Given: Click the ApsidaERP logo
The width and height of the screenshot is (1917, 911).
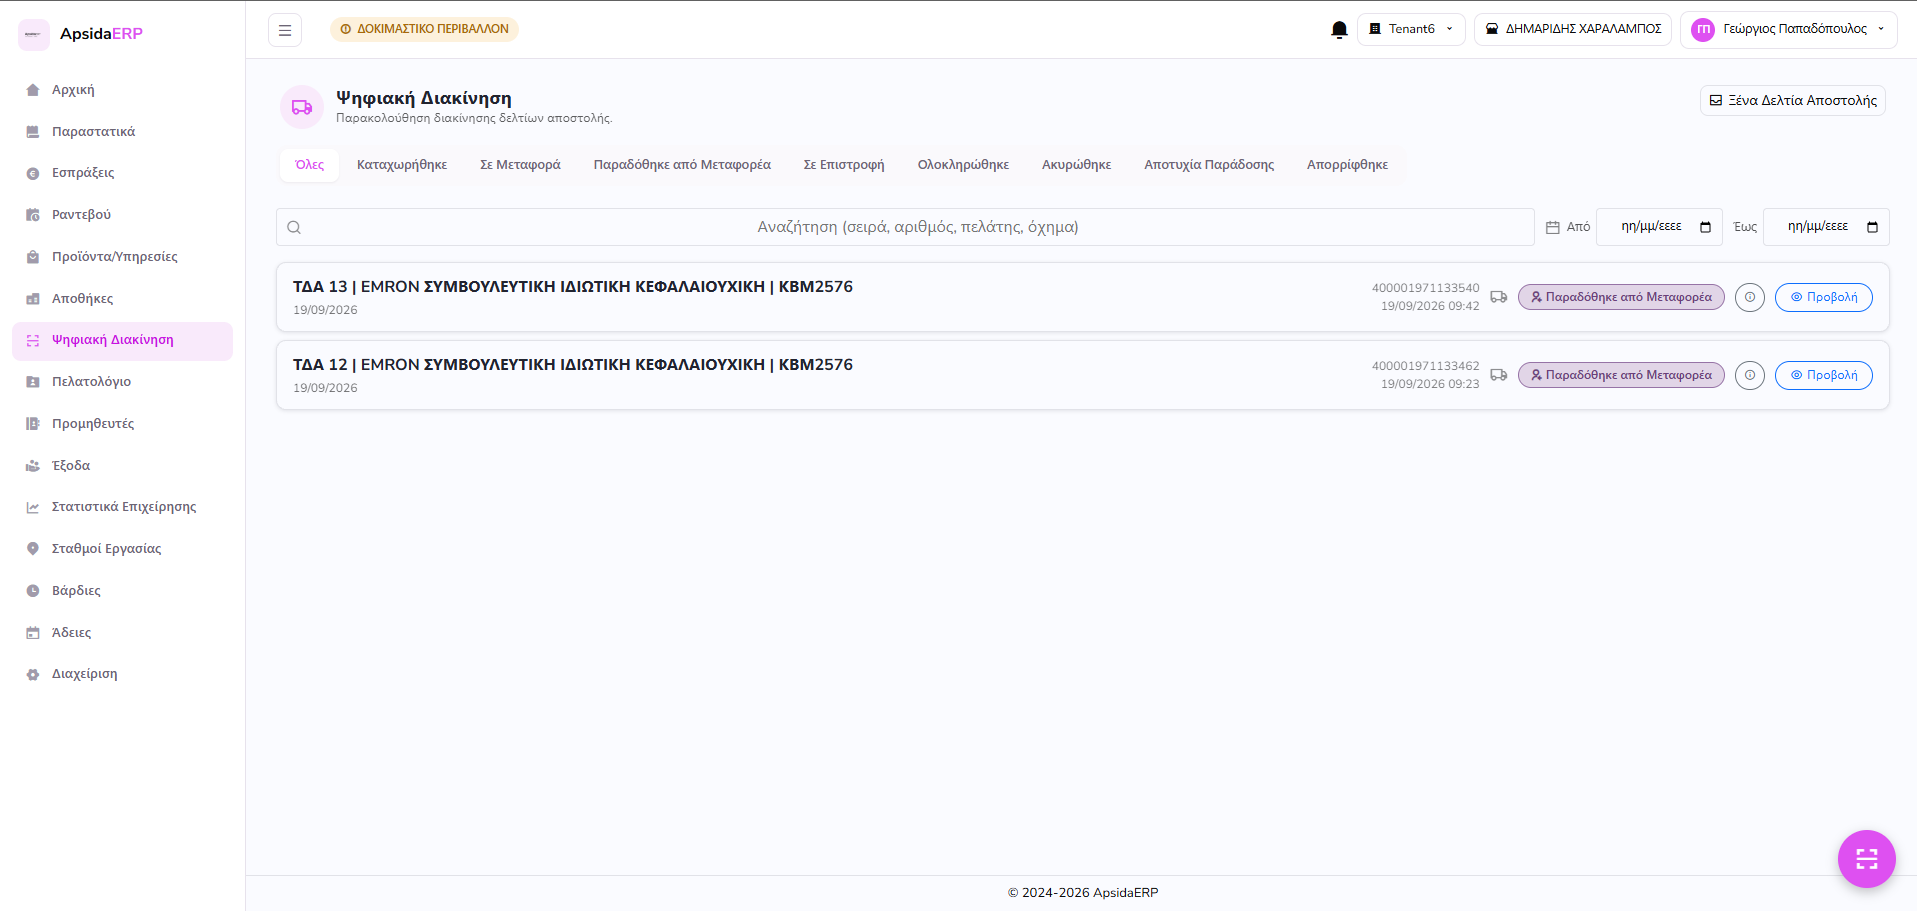Looking at the screenshot, I should click(x=82, y=34).
